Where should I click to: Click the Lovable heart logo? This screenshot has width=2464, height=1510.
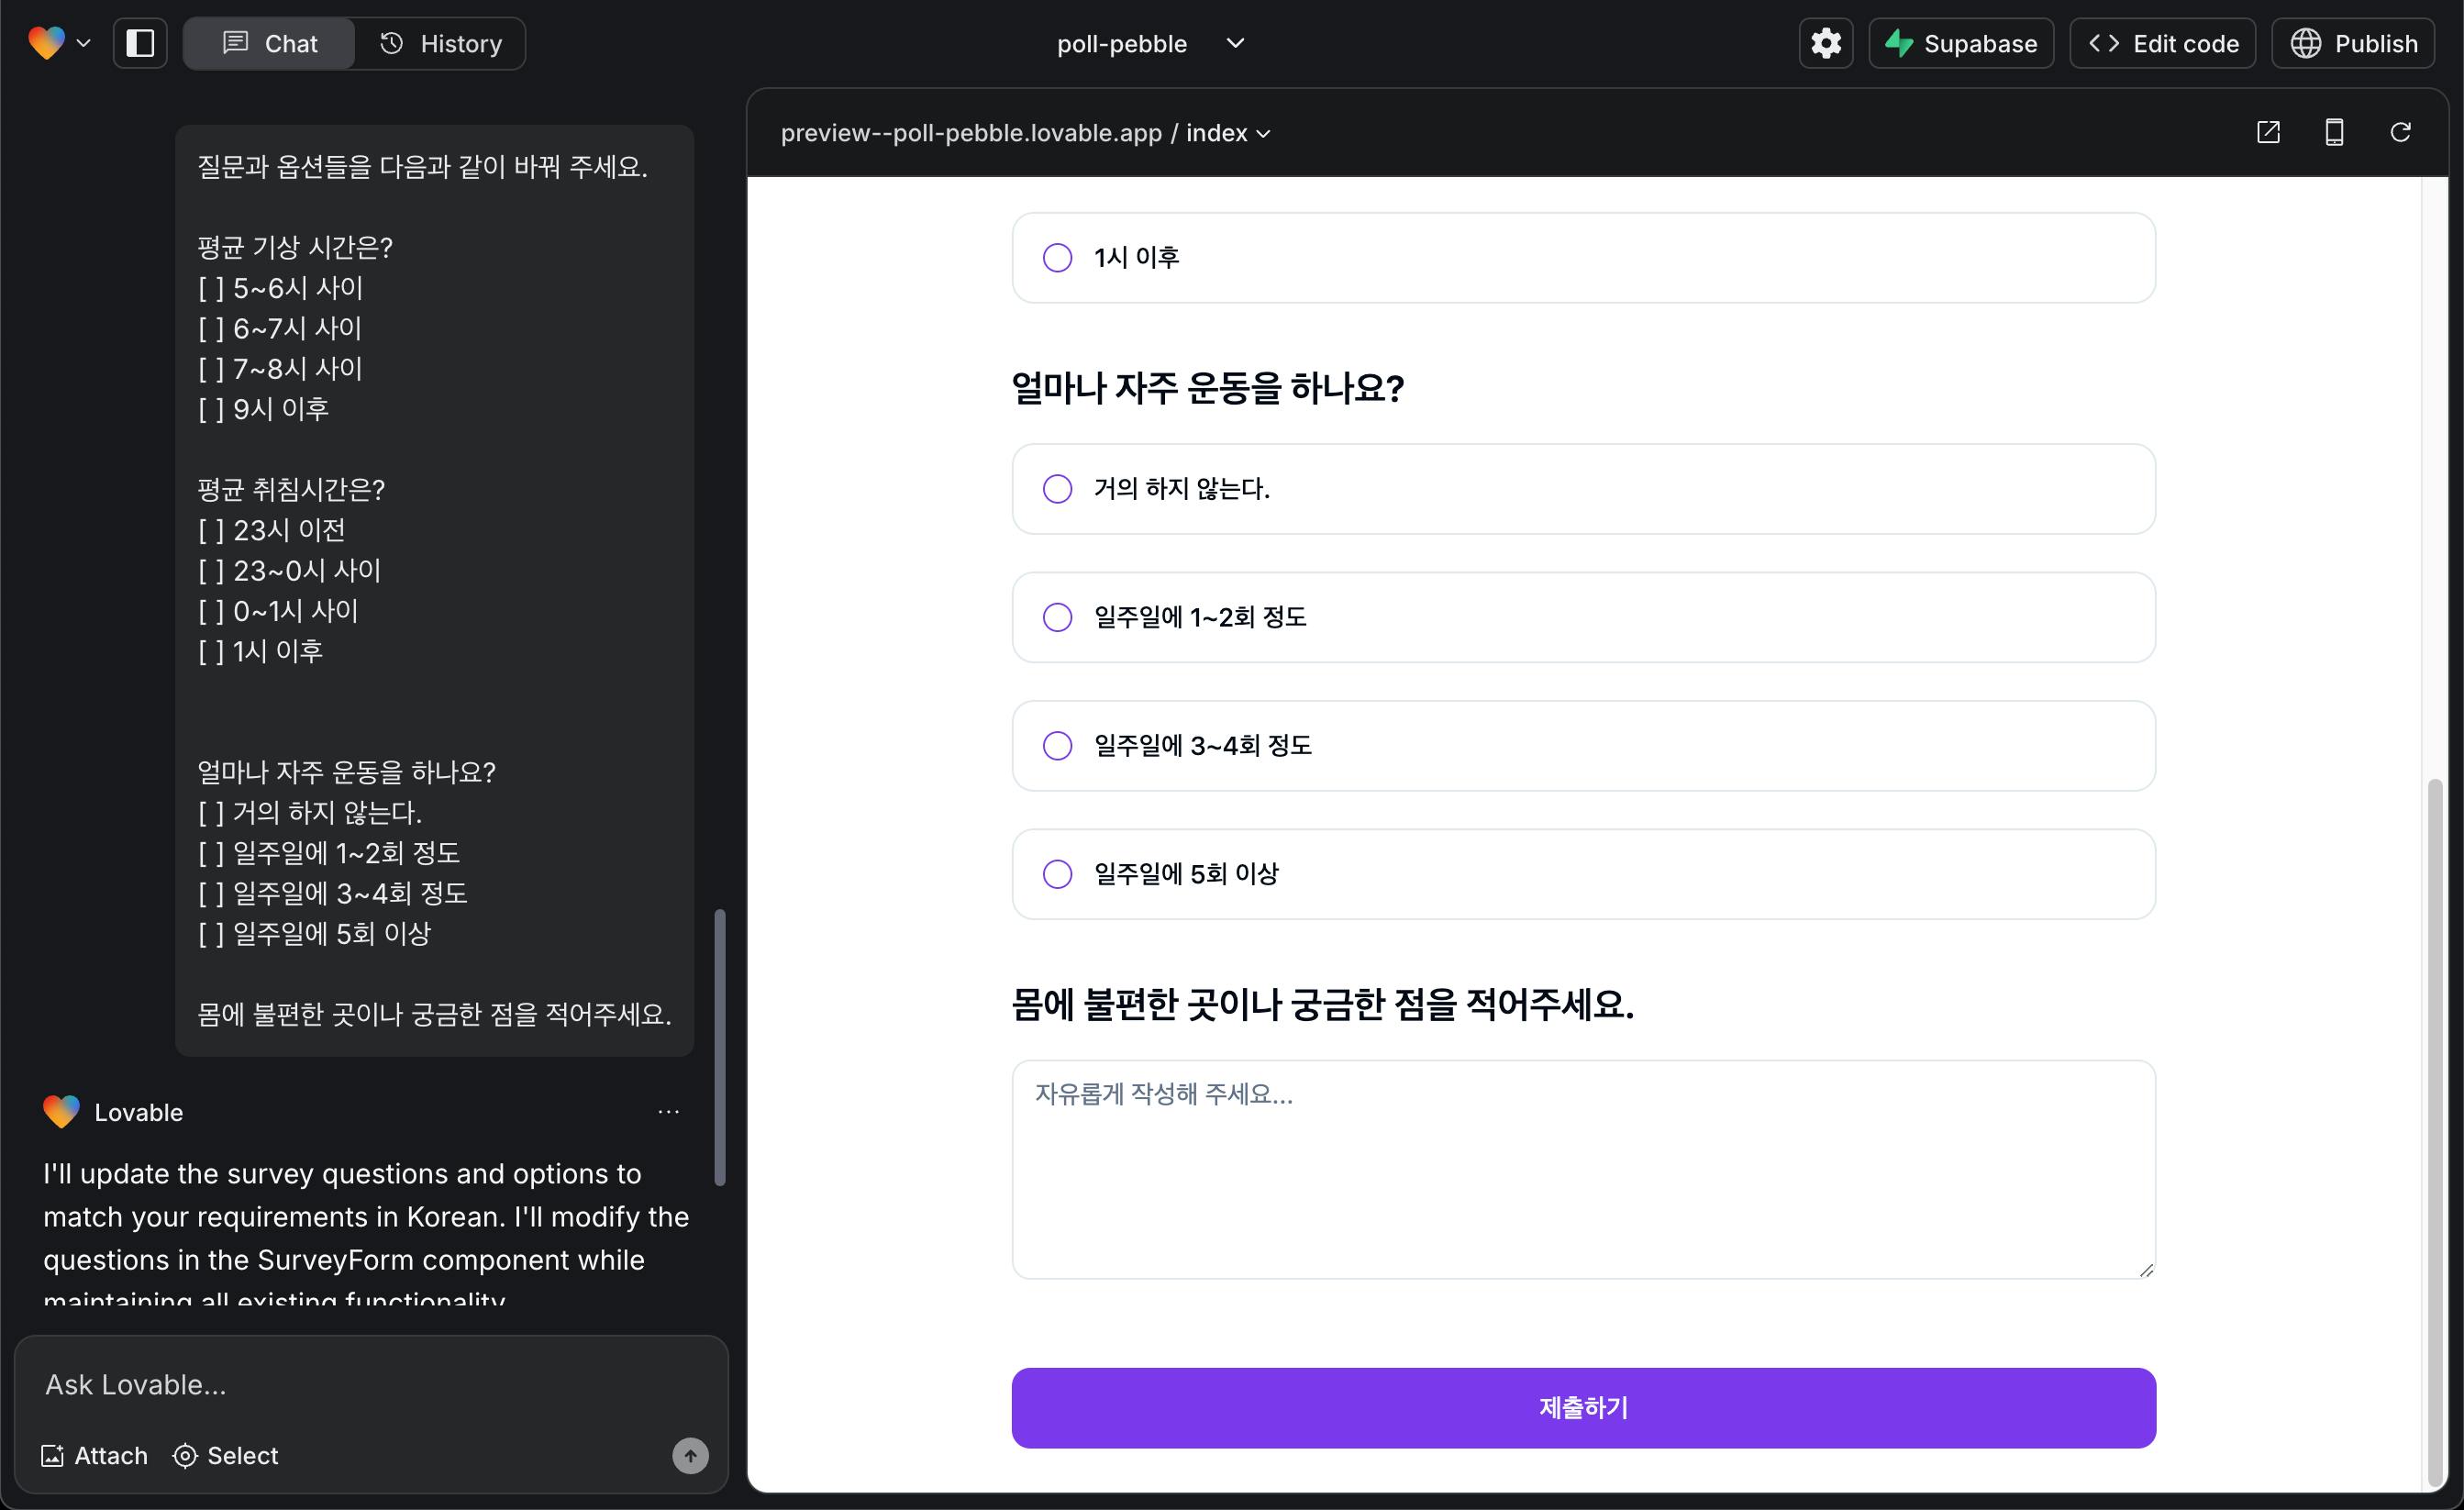pyautogui.click(x=46, y=43)
